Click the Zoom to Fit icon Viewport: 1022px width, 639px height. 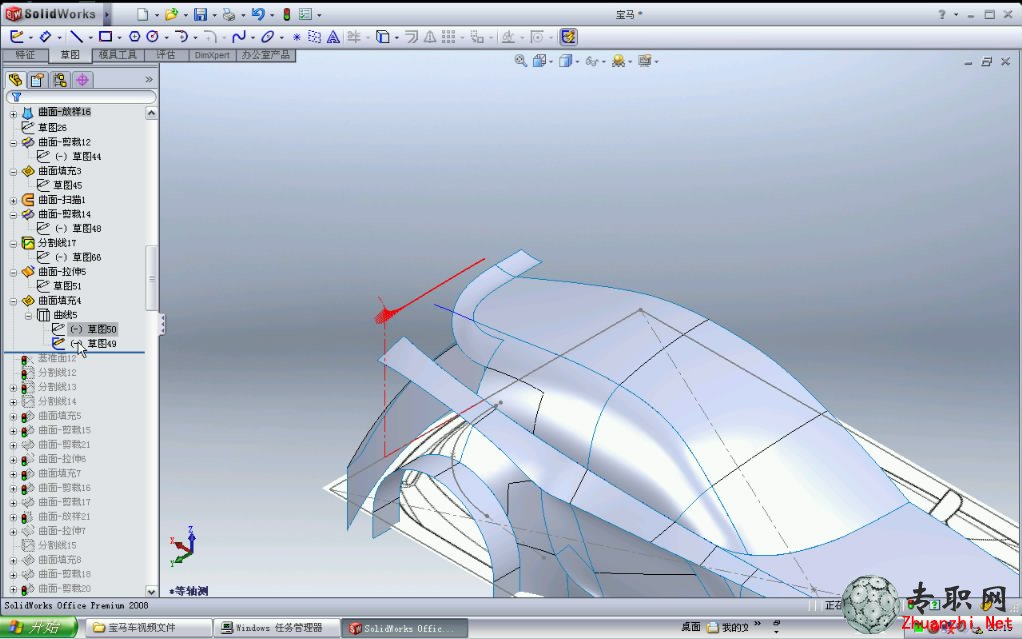coord(520,61)
